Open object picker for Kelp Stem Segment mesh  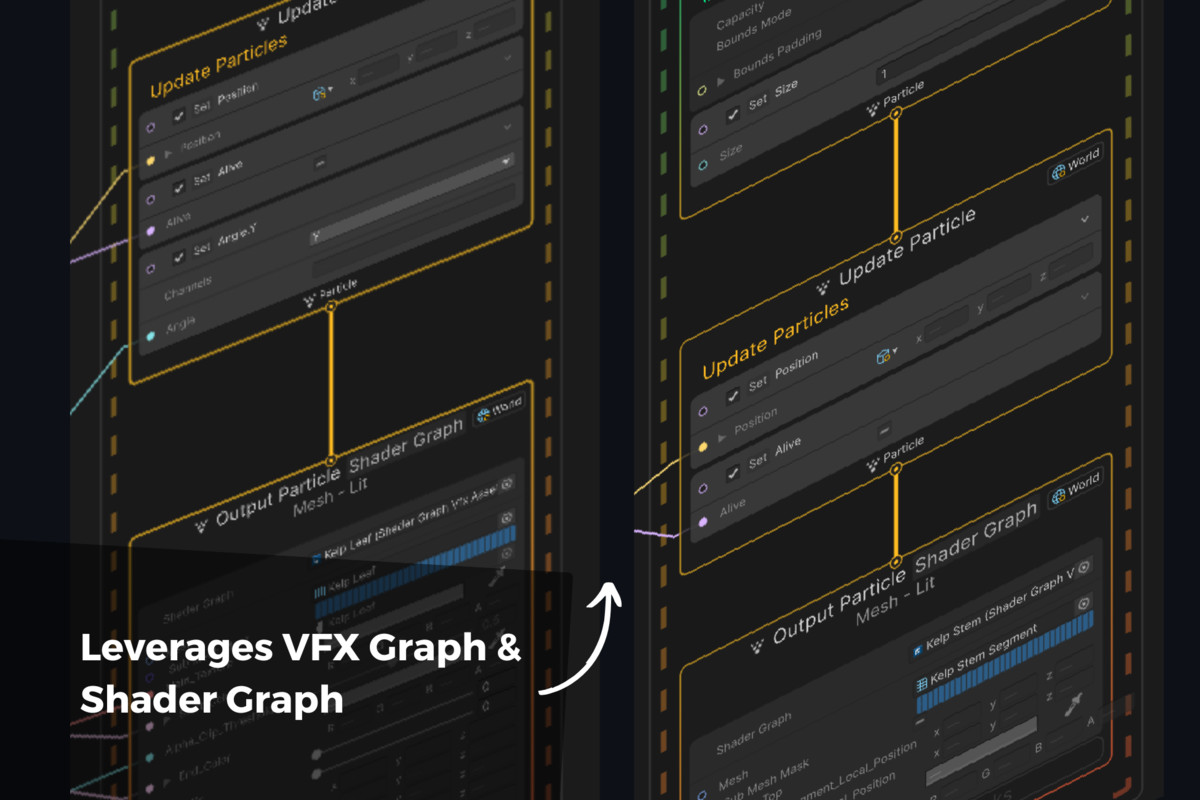click(1083, 605)
